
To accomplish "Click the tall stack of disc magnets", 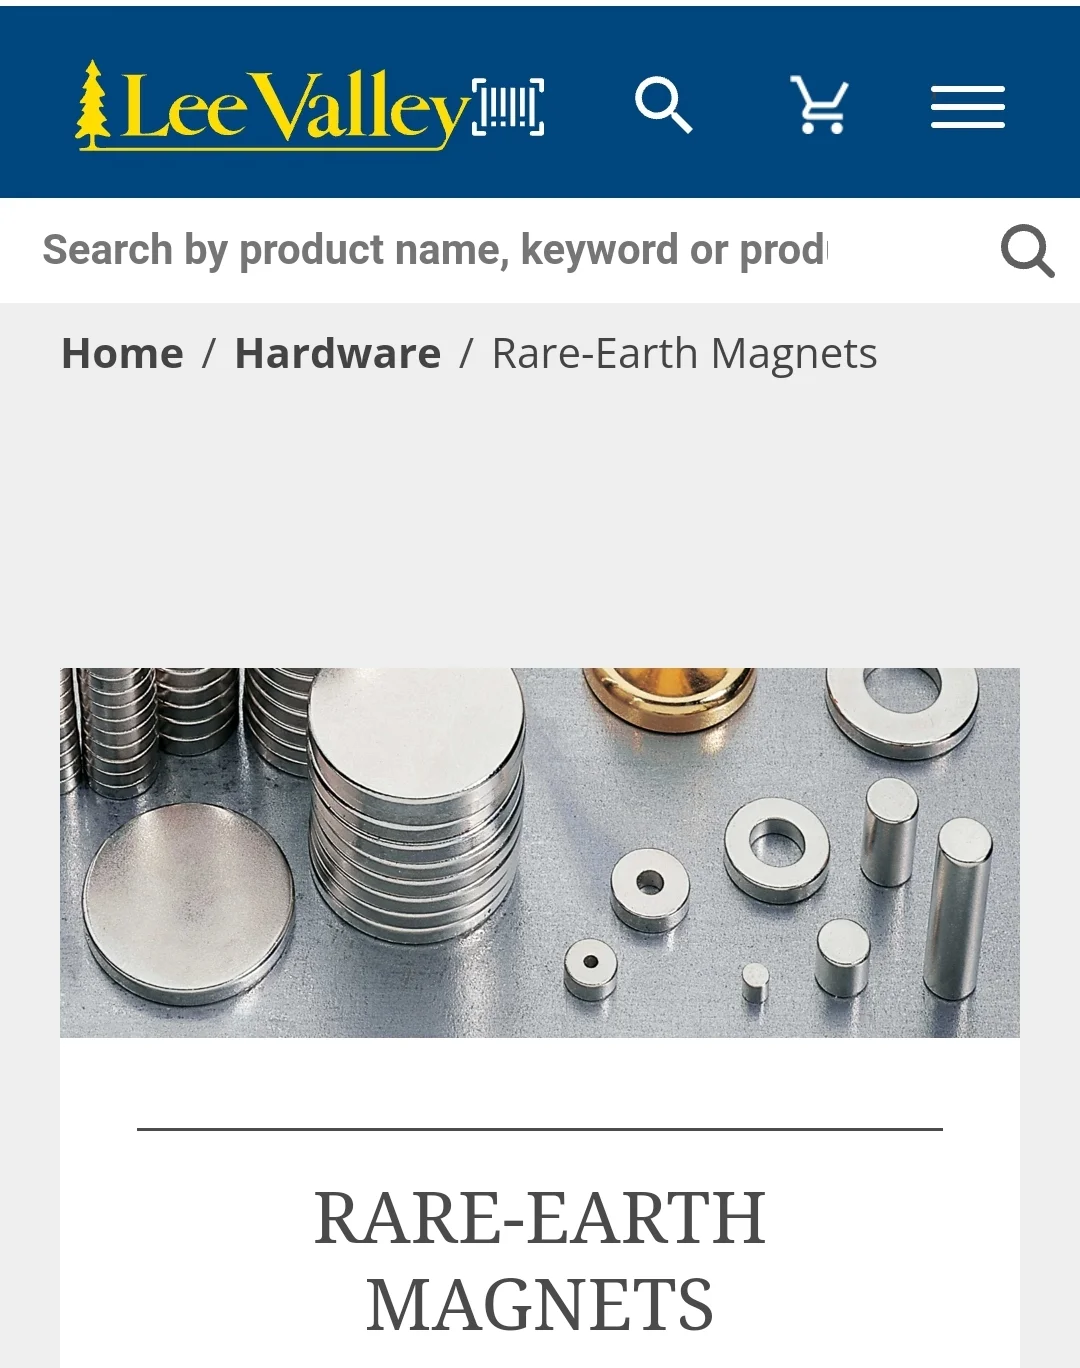I will [x=416, y=805].
